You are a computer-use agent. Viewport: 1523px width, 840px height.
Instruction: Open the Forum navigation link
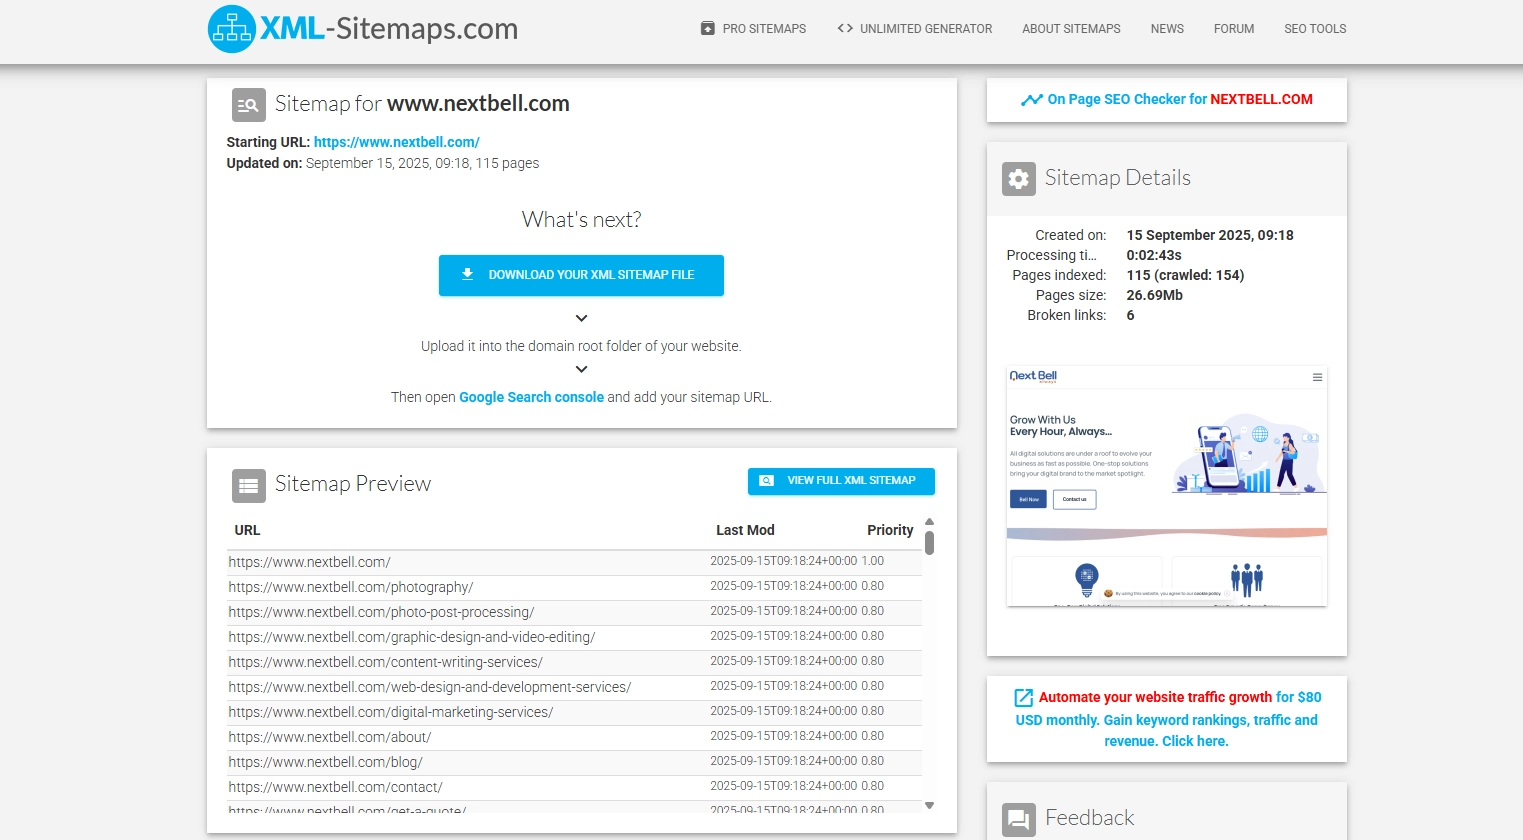coord(1233,29)
